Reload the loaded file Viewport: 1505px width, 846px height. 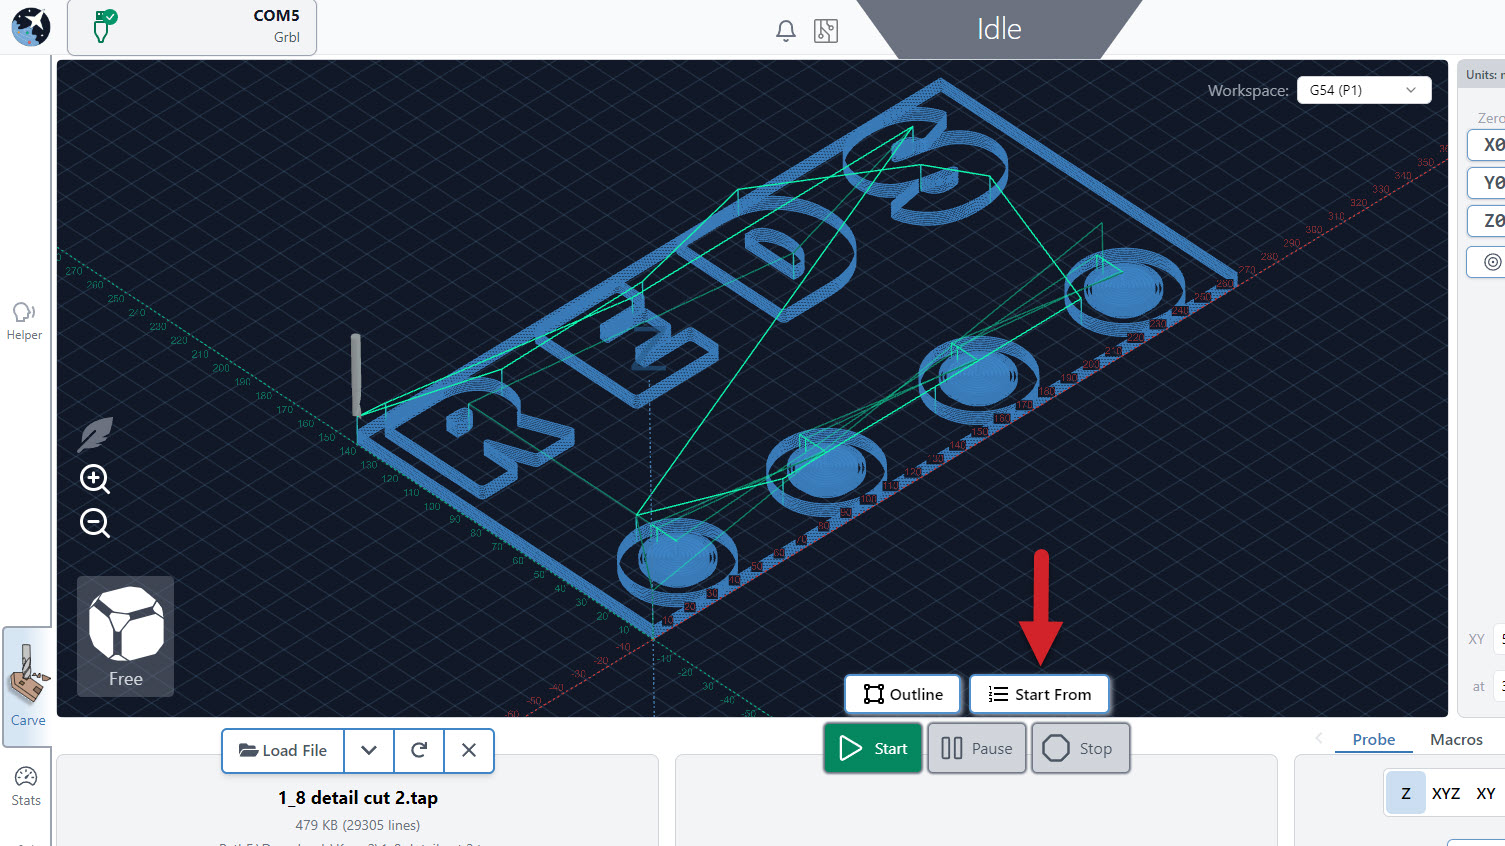[x=419, y=750]
